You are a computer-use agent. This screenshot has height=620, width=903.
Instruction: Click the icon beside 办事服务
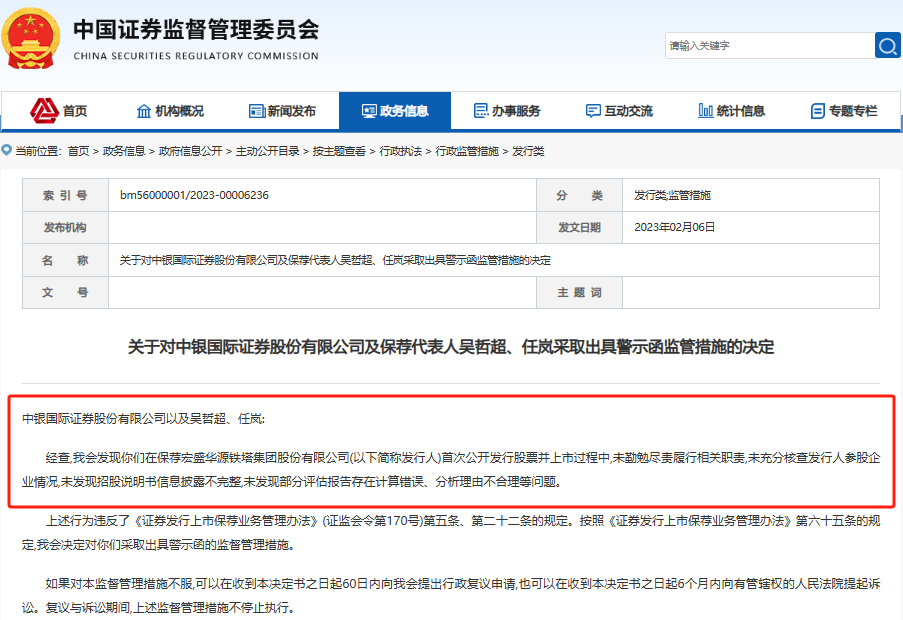(481, 111)
